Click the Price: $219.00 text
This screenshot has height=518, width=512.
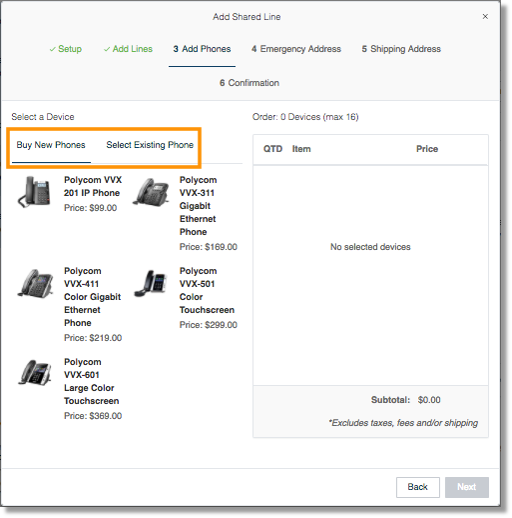click(x=93, y=338)
